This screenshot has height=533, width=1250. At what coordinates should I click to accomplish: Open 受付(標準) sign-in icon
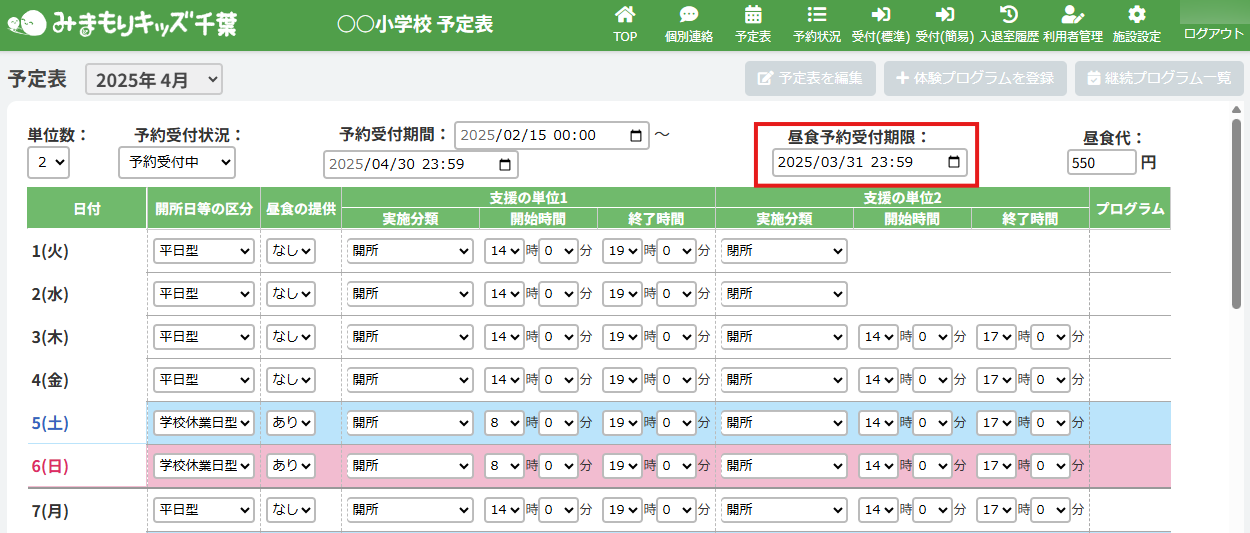(x=880, y=16)
